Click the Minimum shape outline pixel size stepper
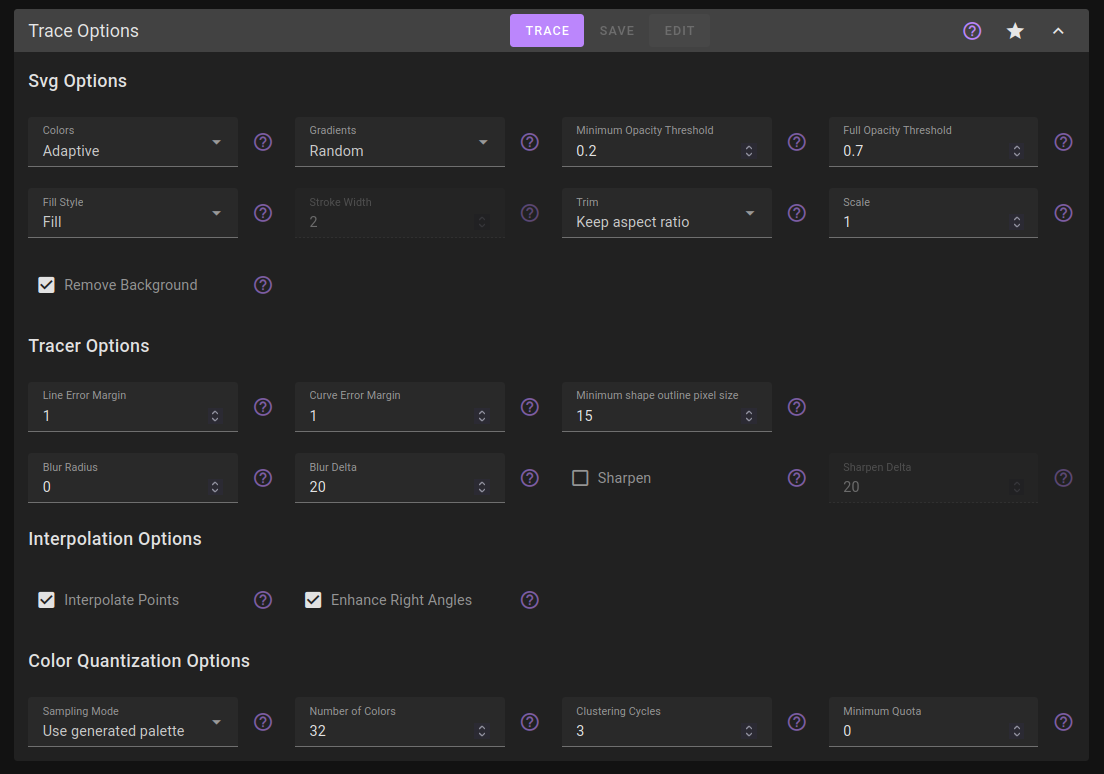 pos(749,416)
